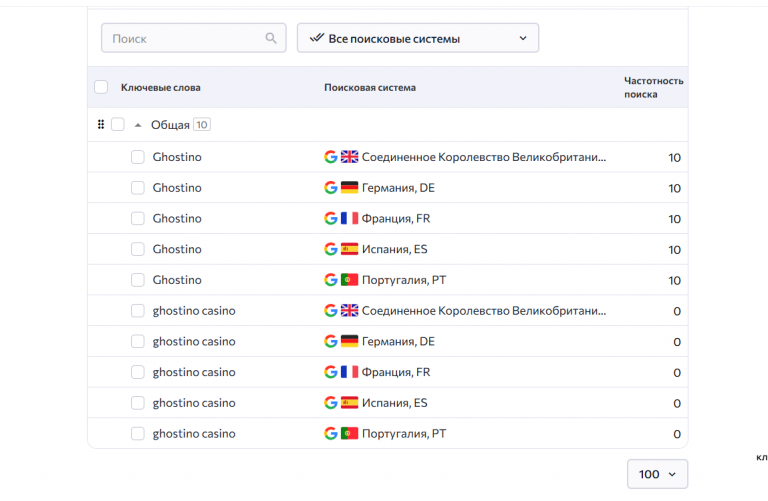The width and height of the screenshot is (768, 501).
Task: Click the Spain flag in the ghostino casino row
Action: pos(349,403)
